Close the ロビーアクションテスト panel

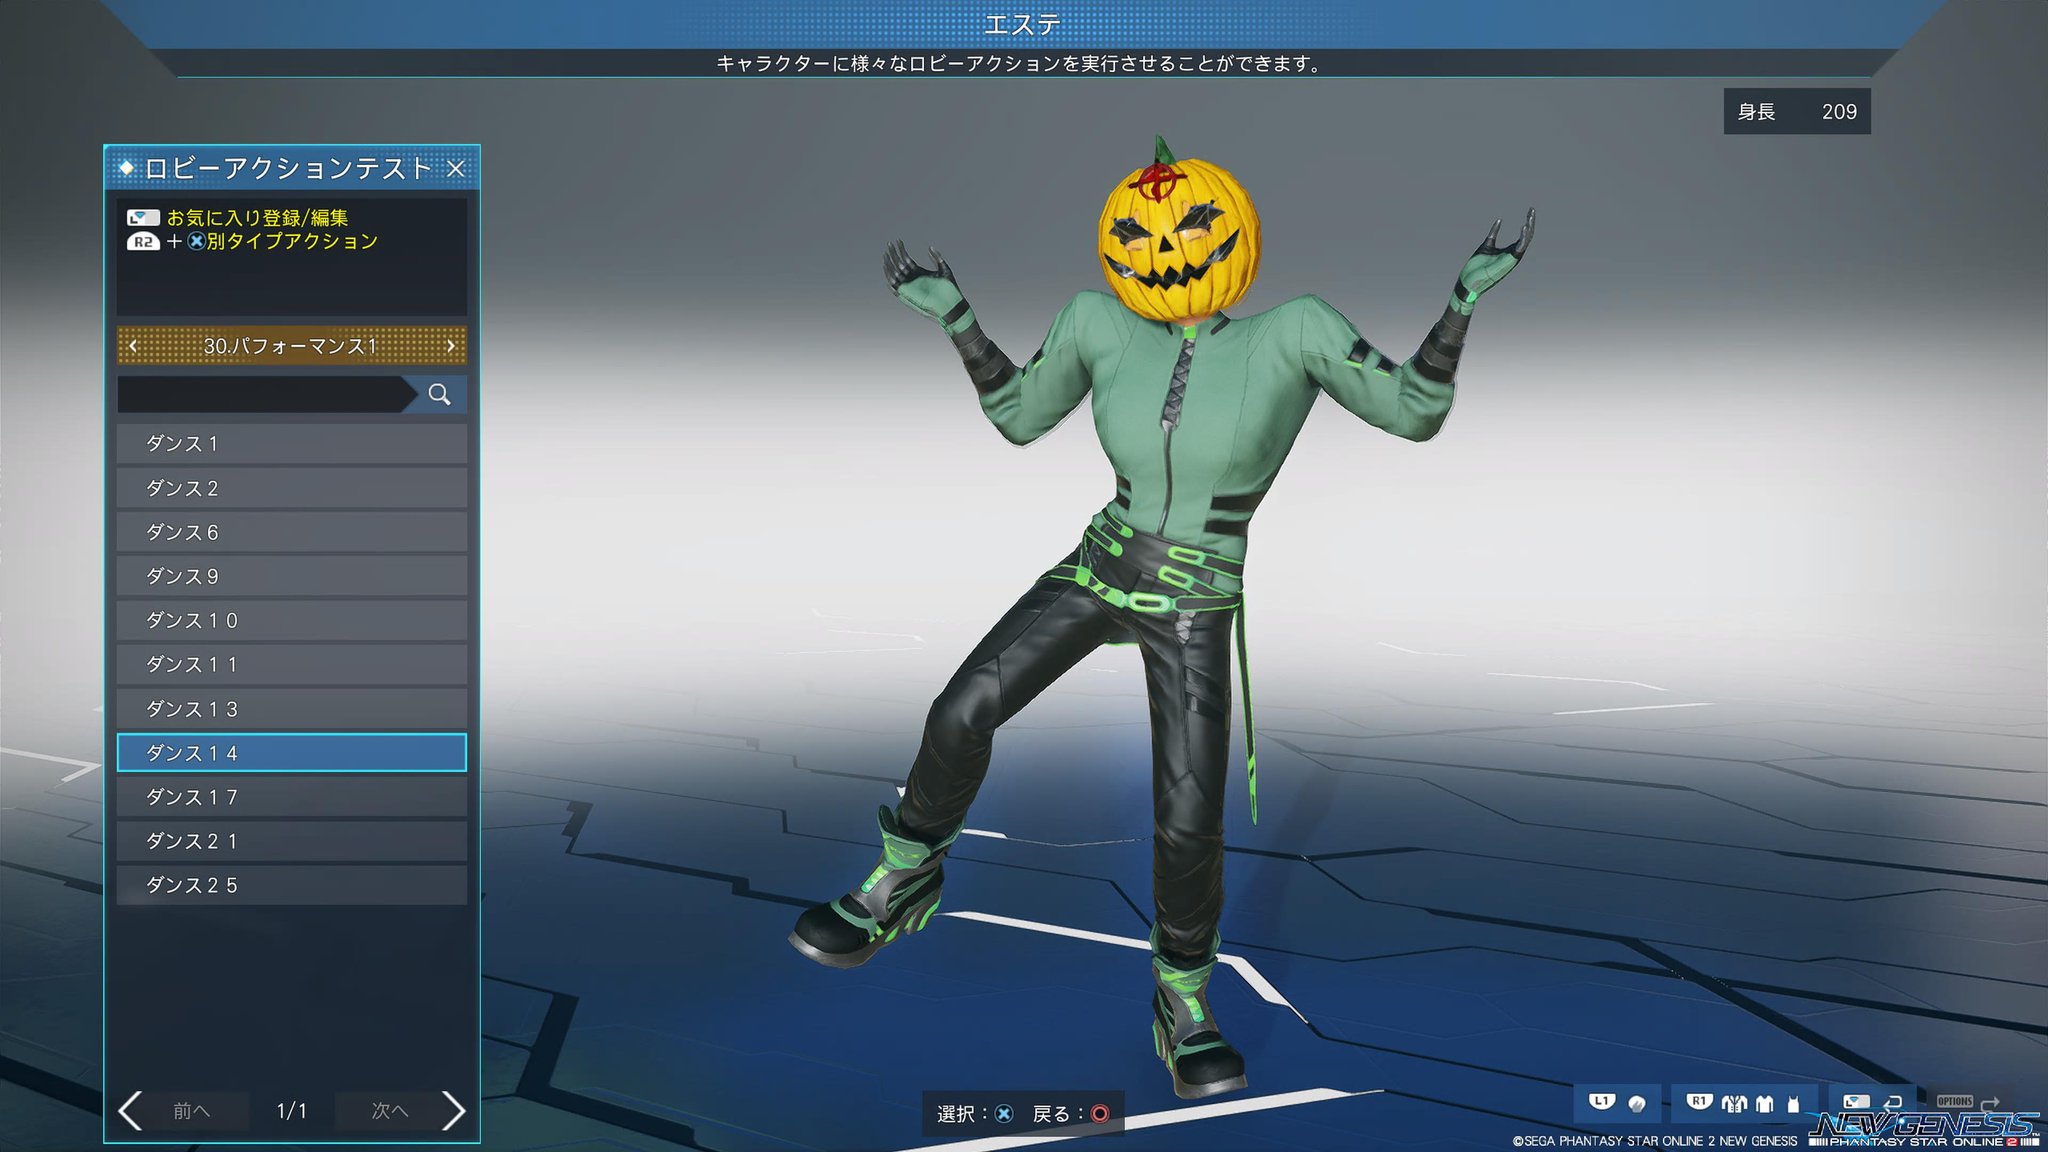tap(456, 168)
